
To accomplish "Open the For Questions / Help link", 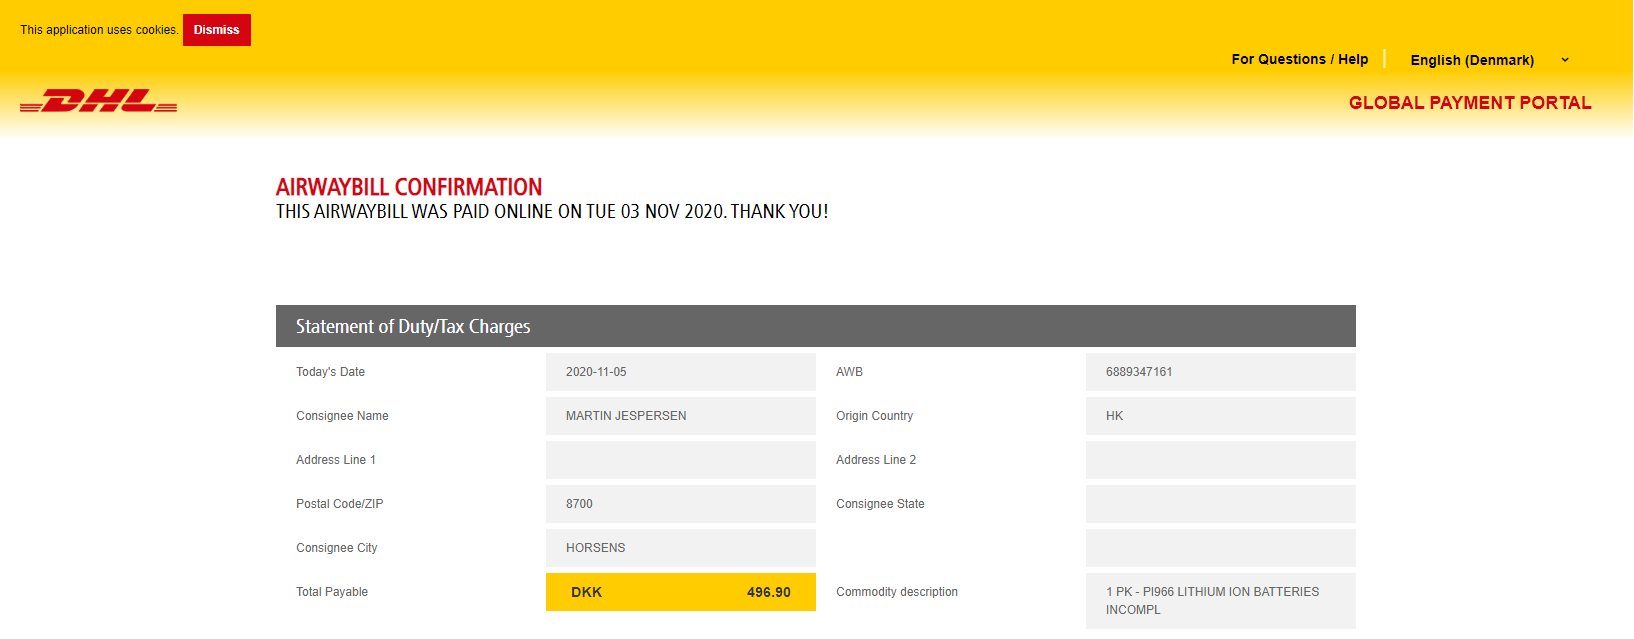I will (x=1300, y=59).
